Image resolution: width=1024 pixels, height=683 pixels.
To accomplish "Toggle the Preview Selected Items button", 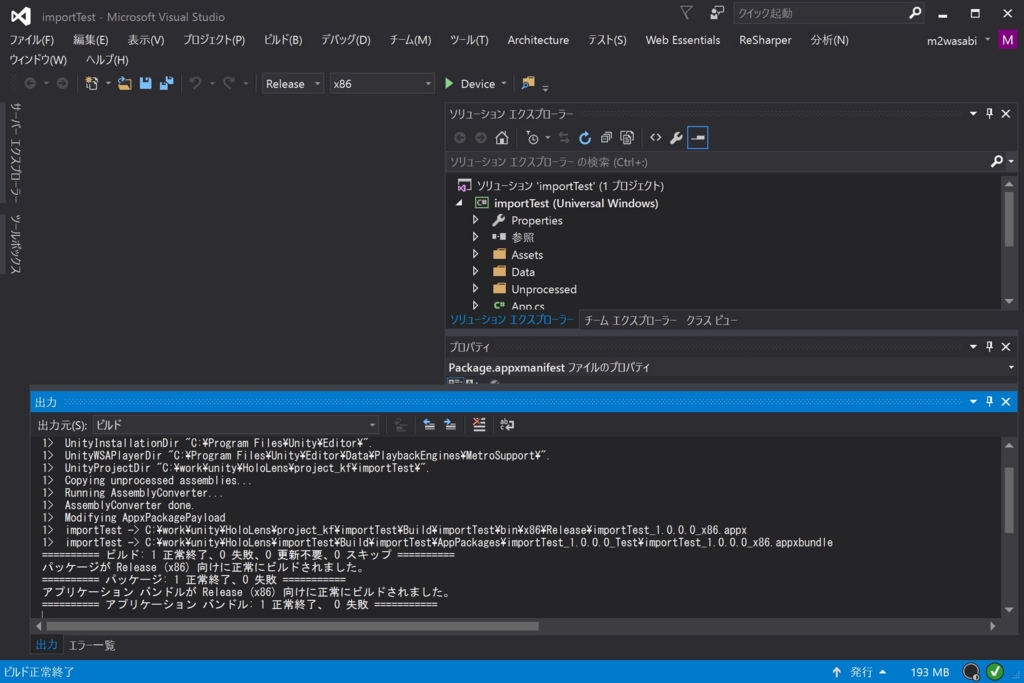I will click(x=697, y=138).
